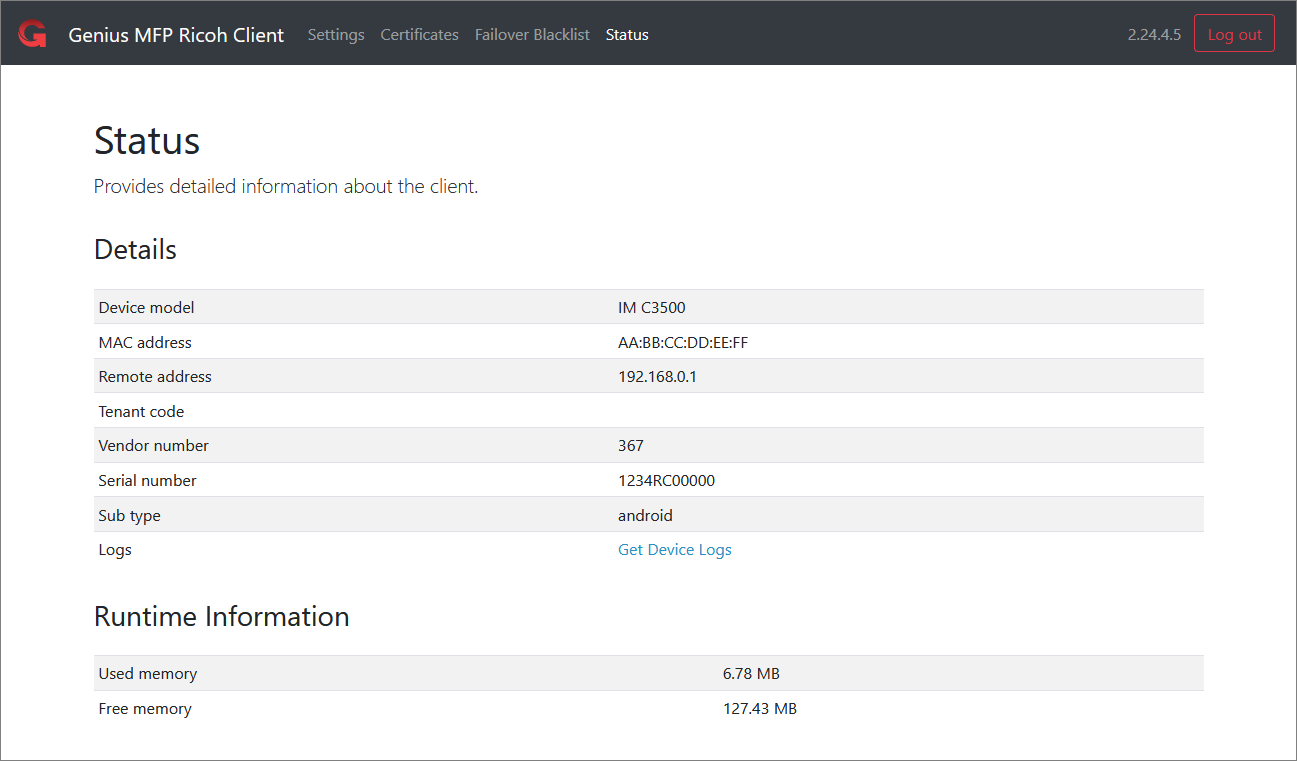
Task: Select IP address 192.168.0.1
Action: (657, 376)
